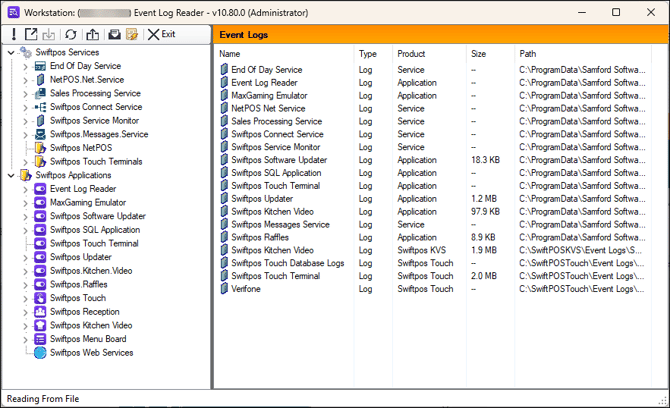The image size is (670, 408).
Task: Click the gears icon beside Swiftpos Services
Action: coord(26,53)
